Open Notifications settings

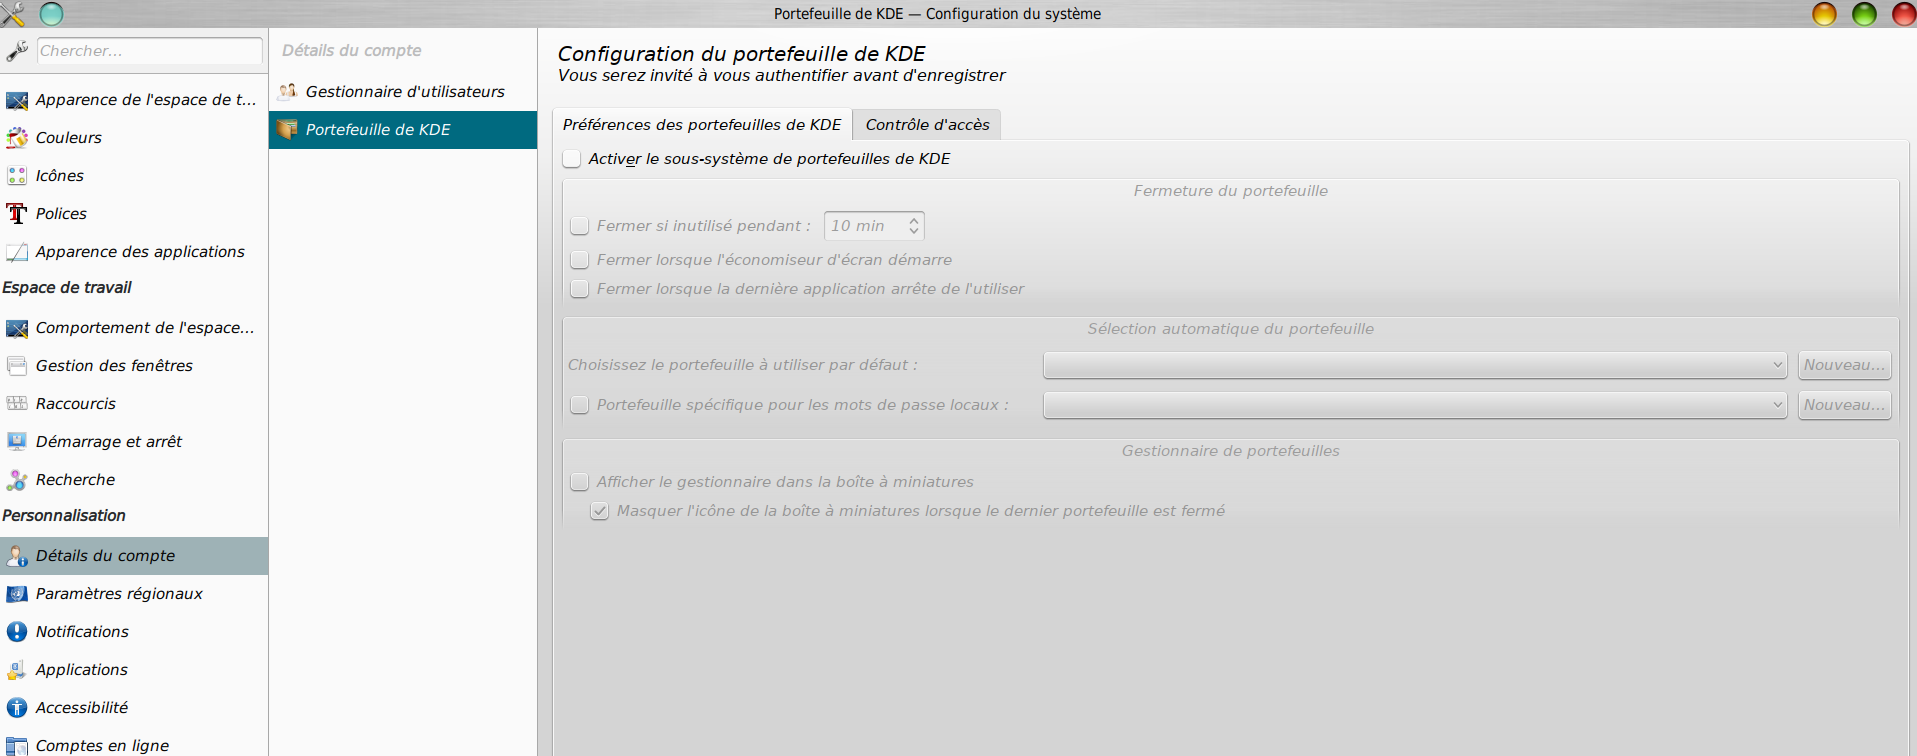pos(134,632)
